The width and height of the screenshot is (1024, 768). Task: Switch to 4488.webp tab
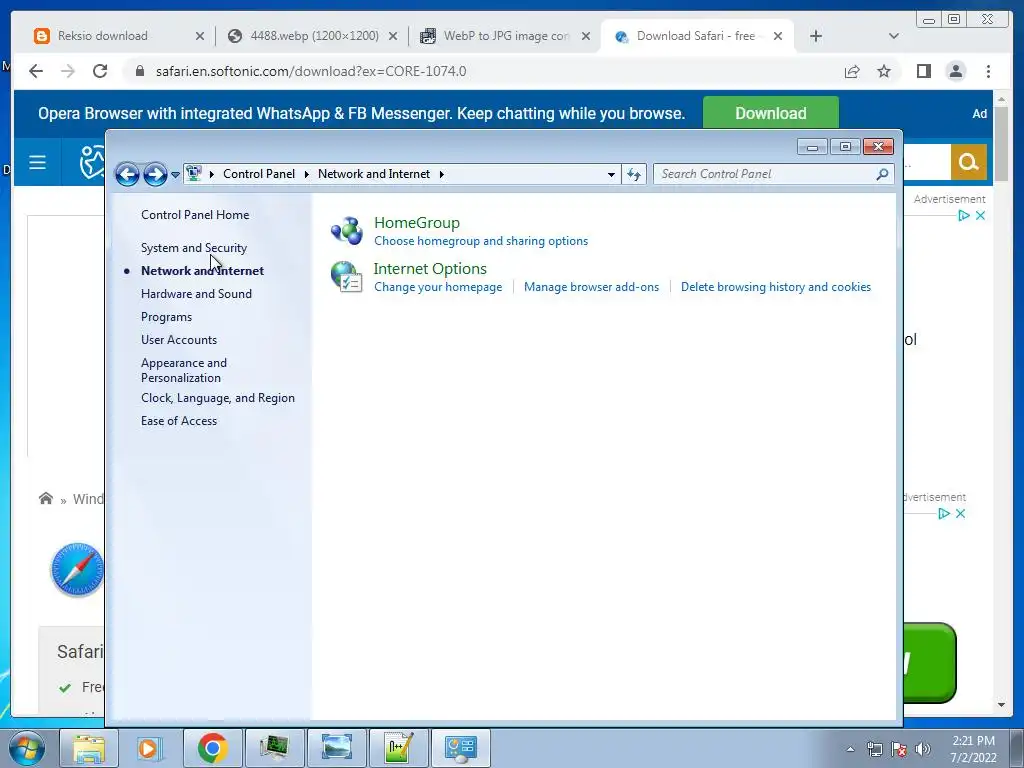coord(314,36)
